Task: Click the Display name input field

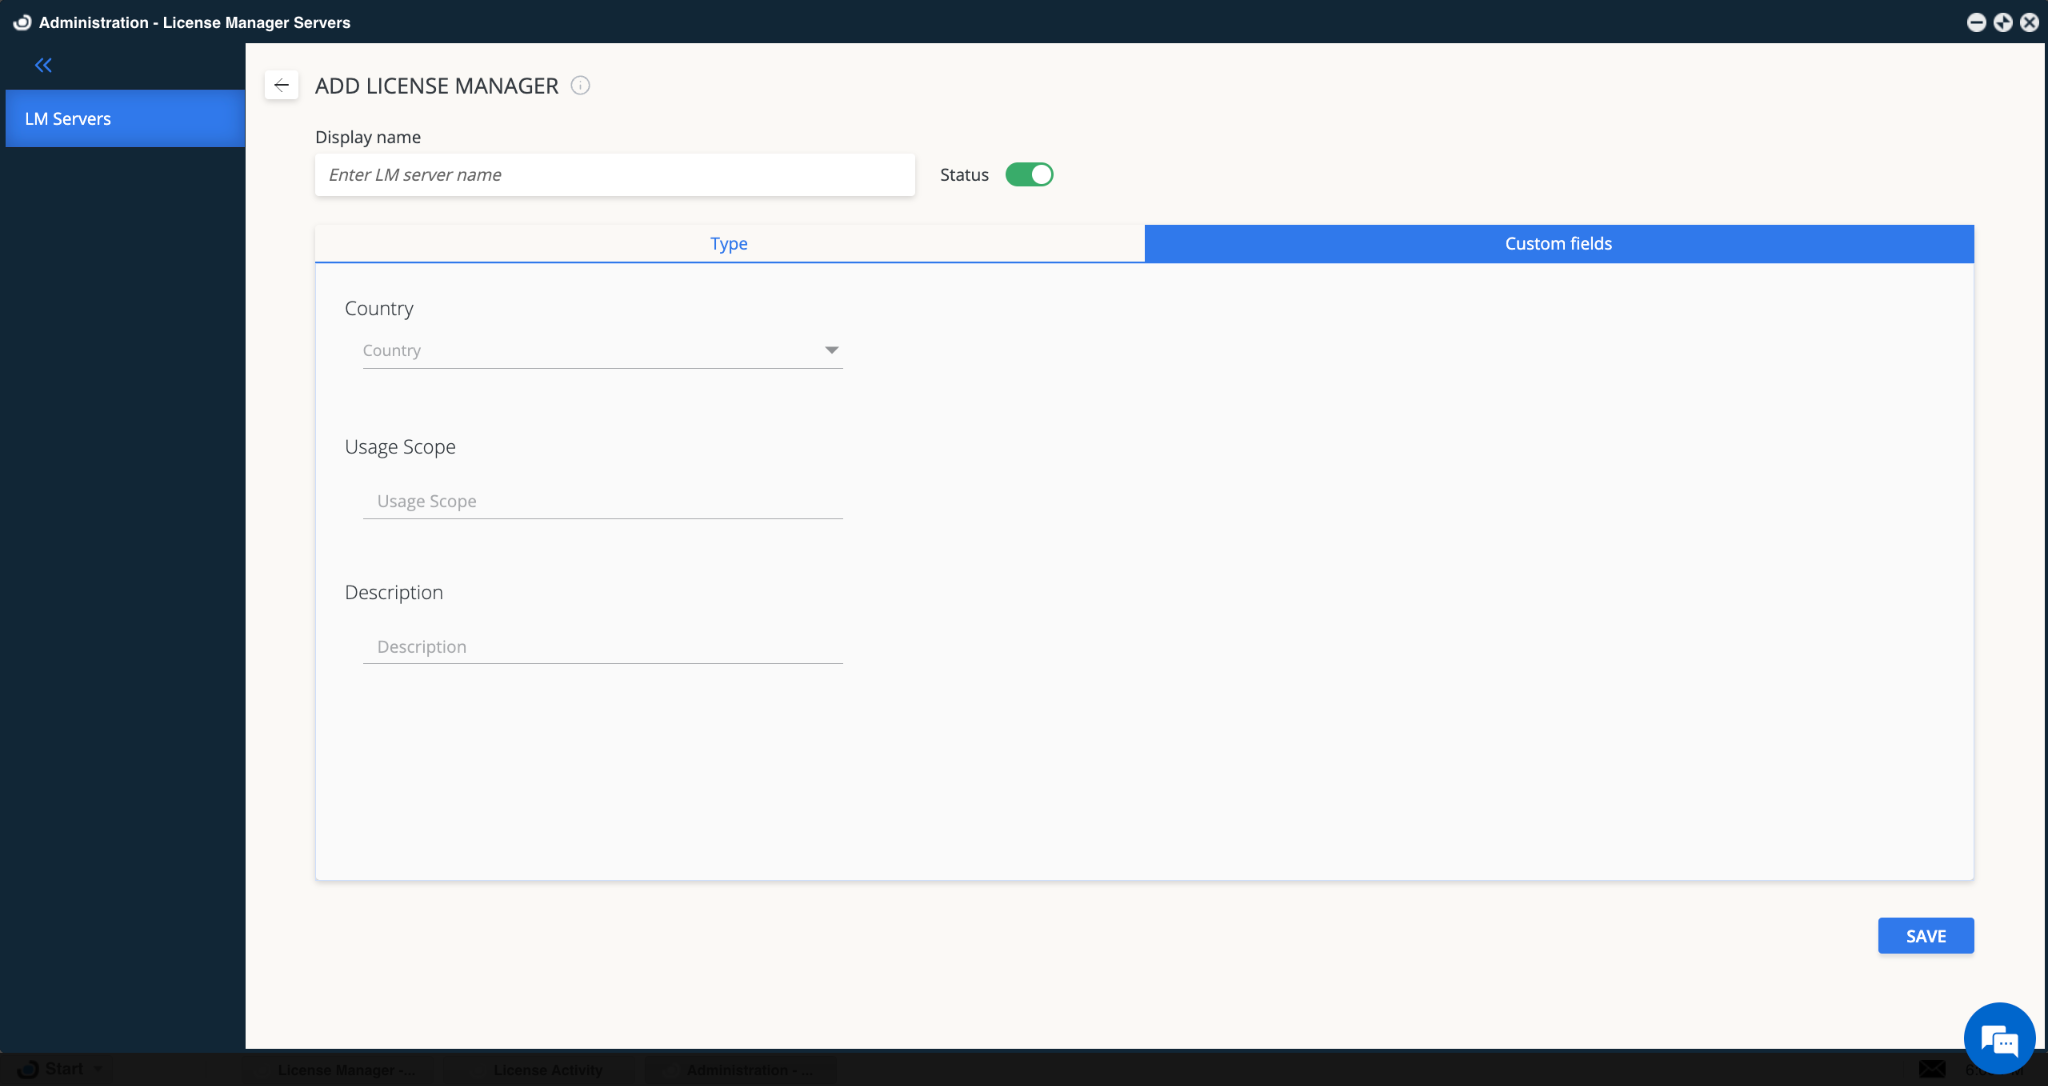Action: [x=614, y=175]
